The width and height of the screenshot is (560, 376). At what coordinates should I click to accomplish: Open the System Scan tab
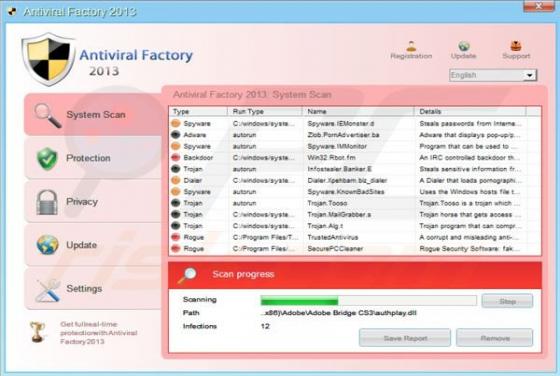pos(93,115)
